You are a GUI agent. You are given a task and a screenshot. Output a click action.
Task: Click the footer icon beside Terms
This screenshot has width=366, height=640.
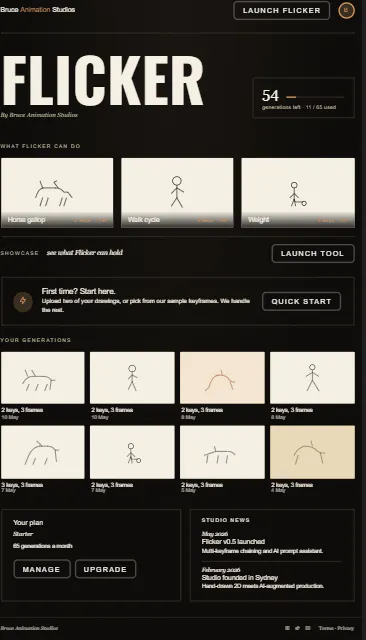point(308,628)
